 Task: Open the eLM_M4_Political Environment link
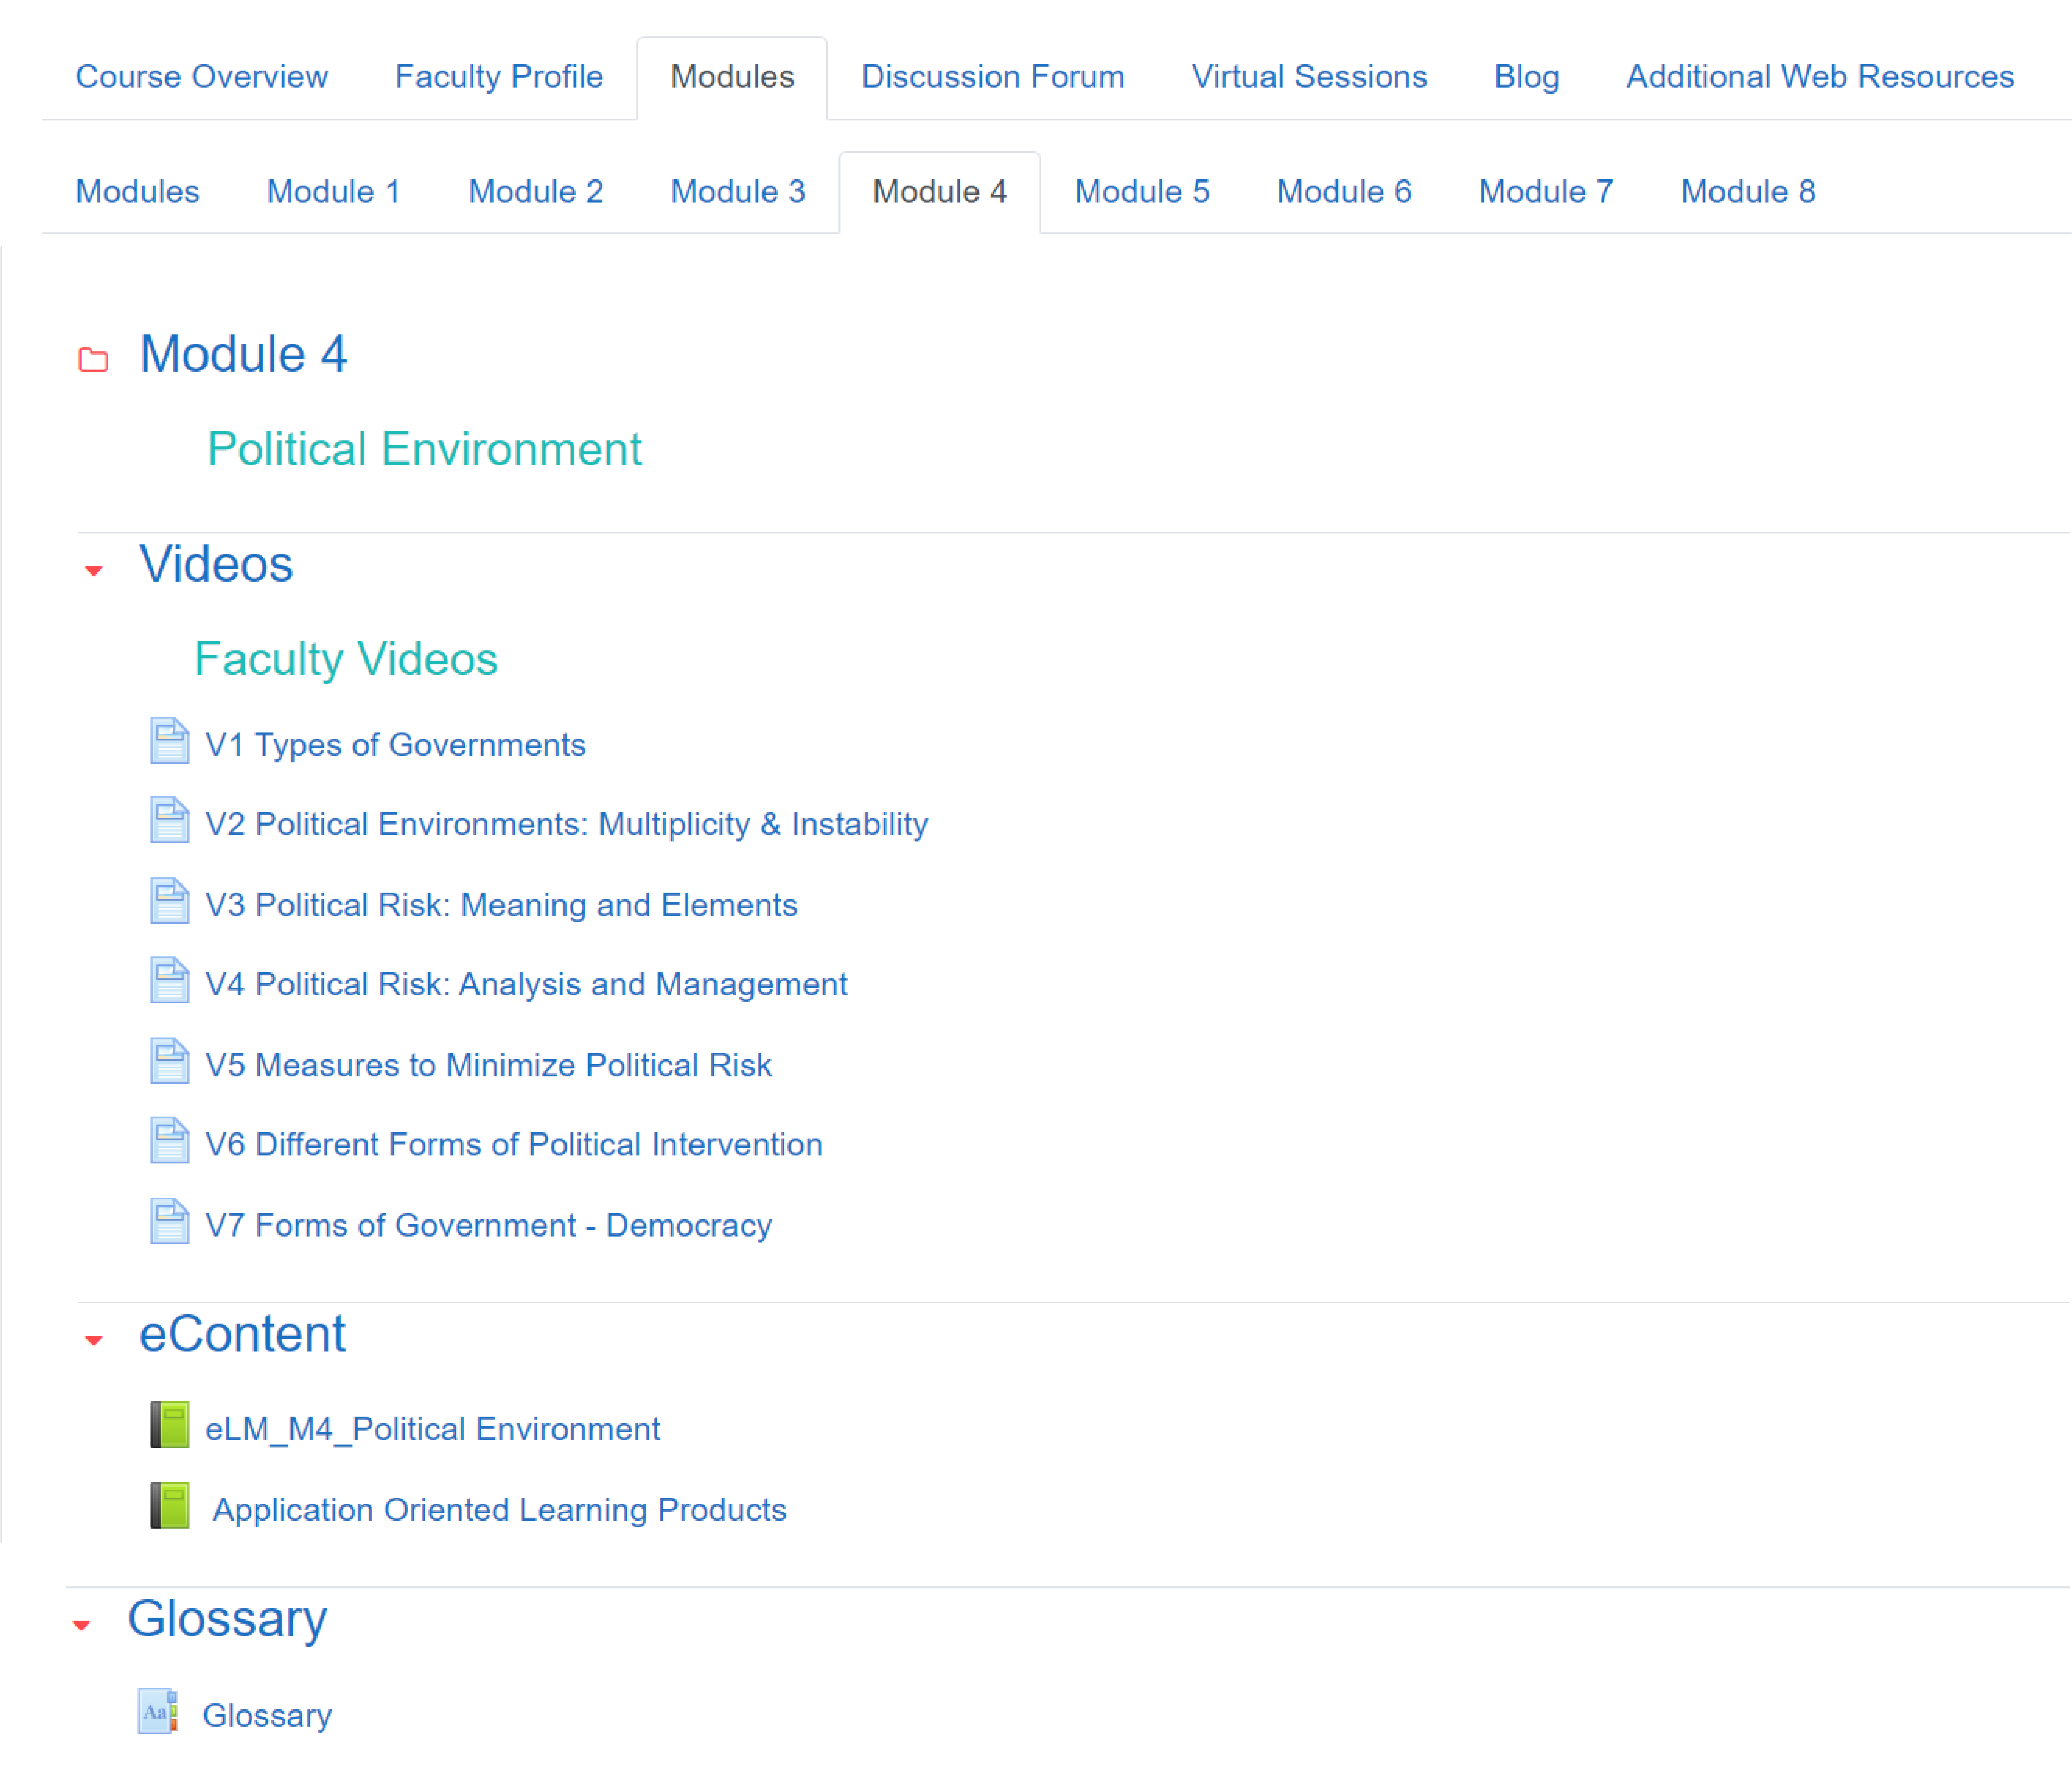(x=432, y=1429)
